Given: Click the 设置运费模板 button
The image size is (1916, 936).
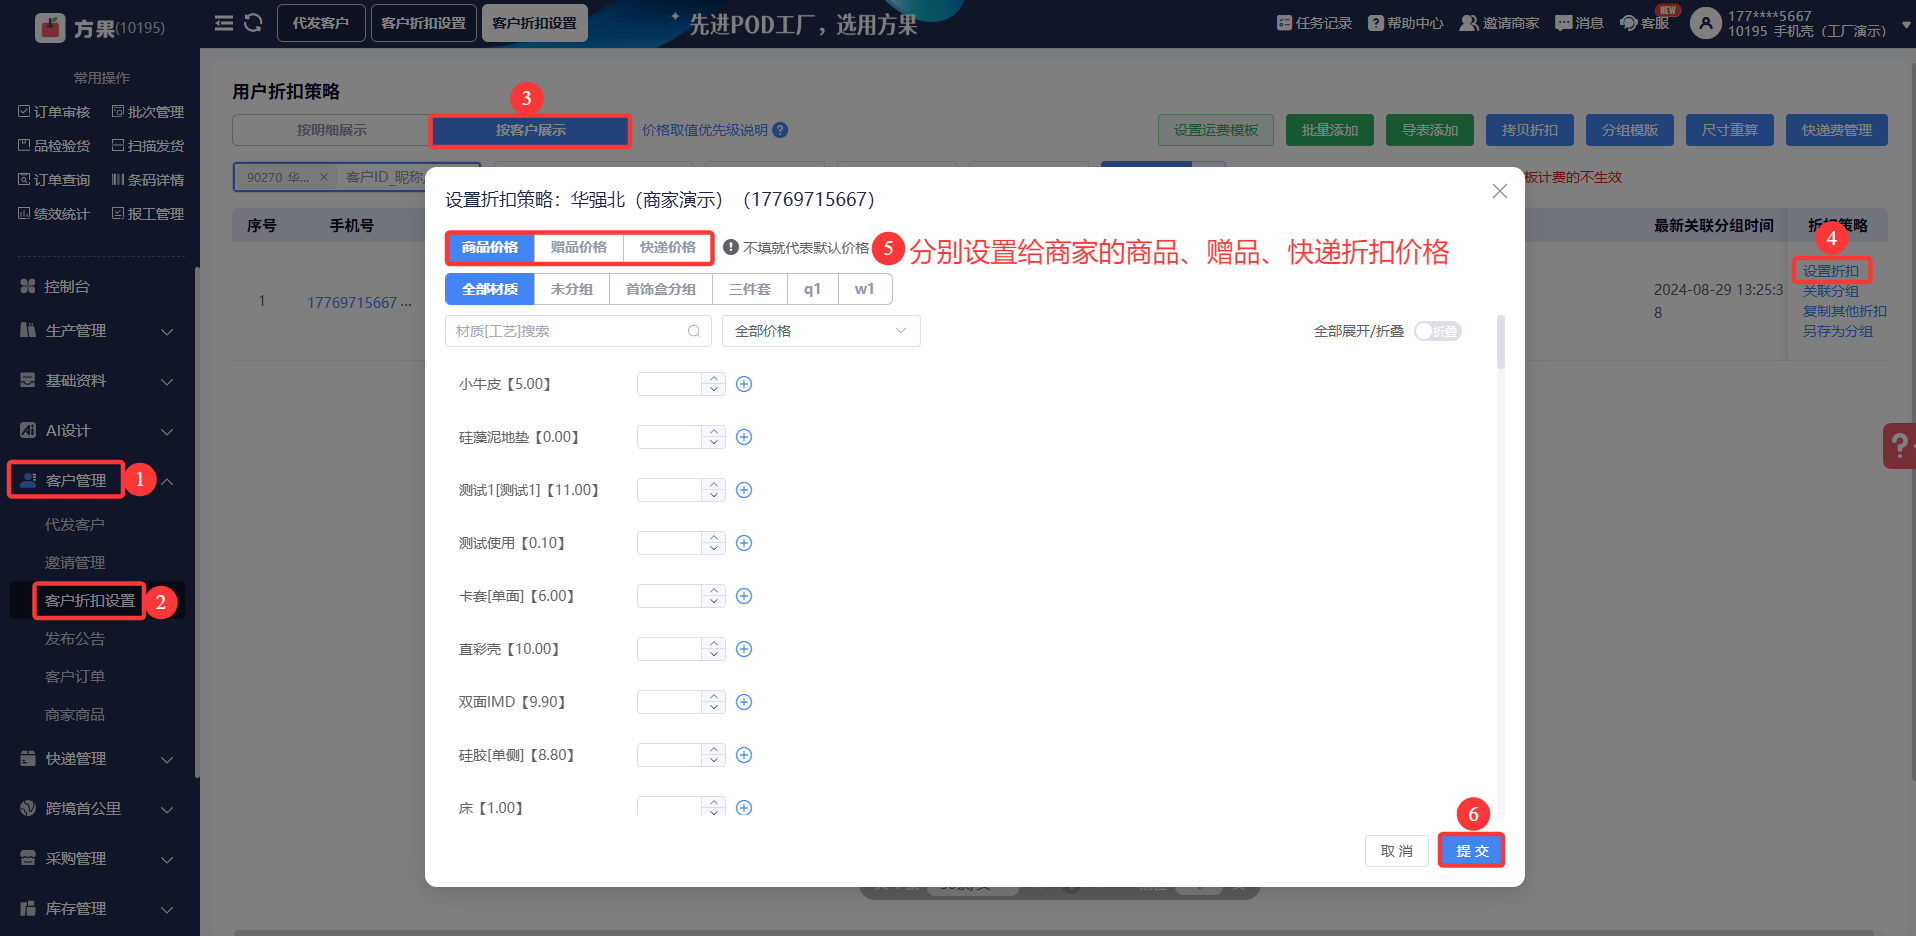Looking at the screenshot, I should [1216, 130].
